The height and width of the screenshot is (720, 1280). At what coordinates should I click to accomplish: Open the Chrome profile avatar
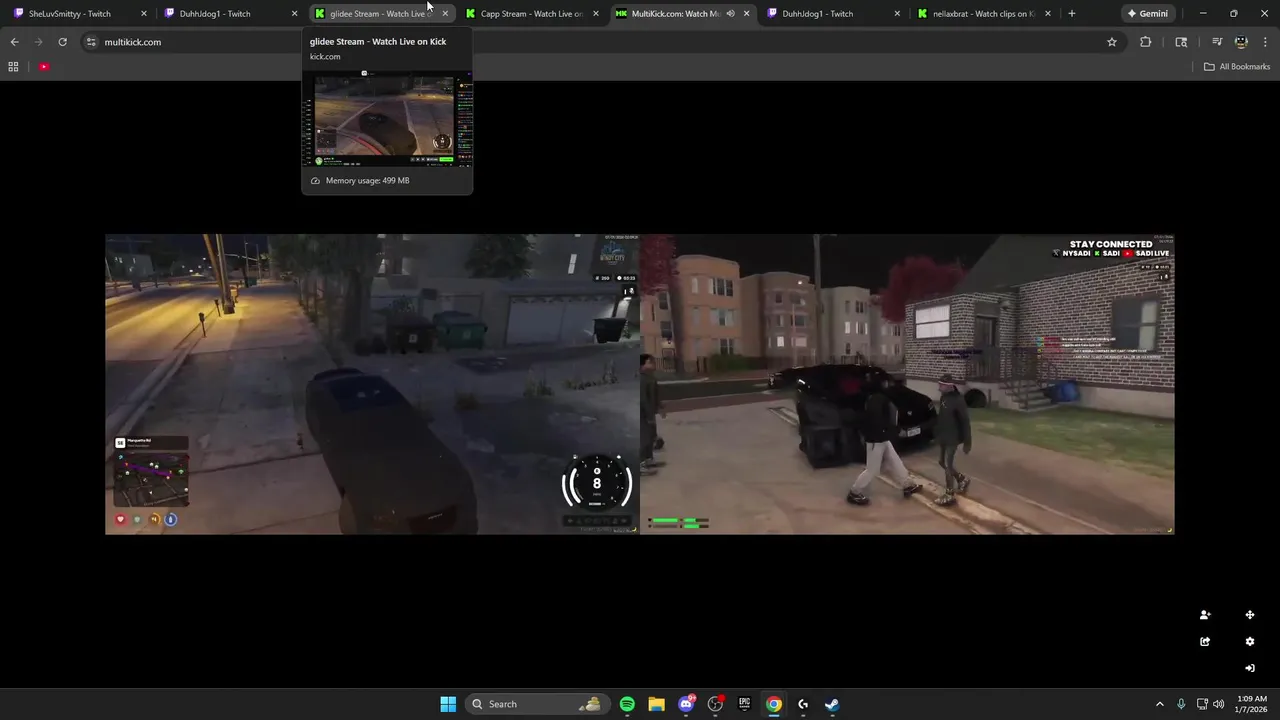coord(1241,42)
